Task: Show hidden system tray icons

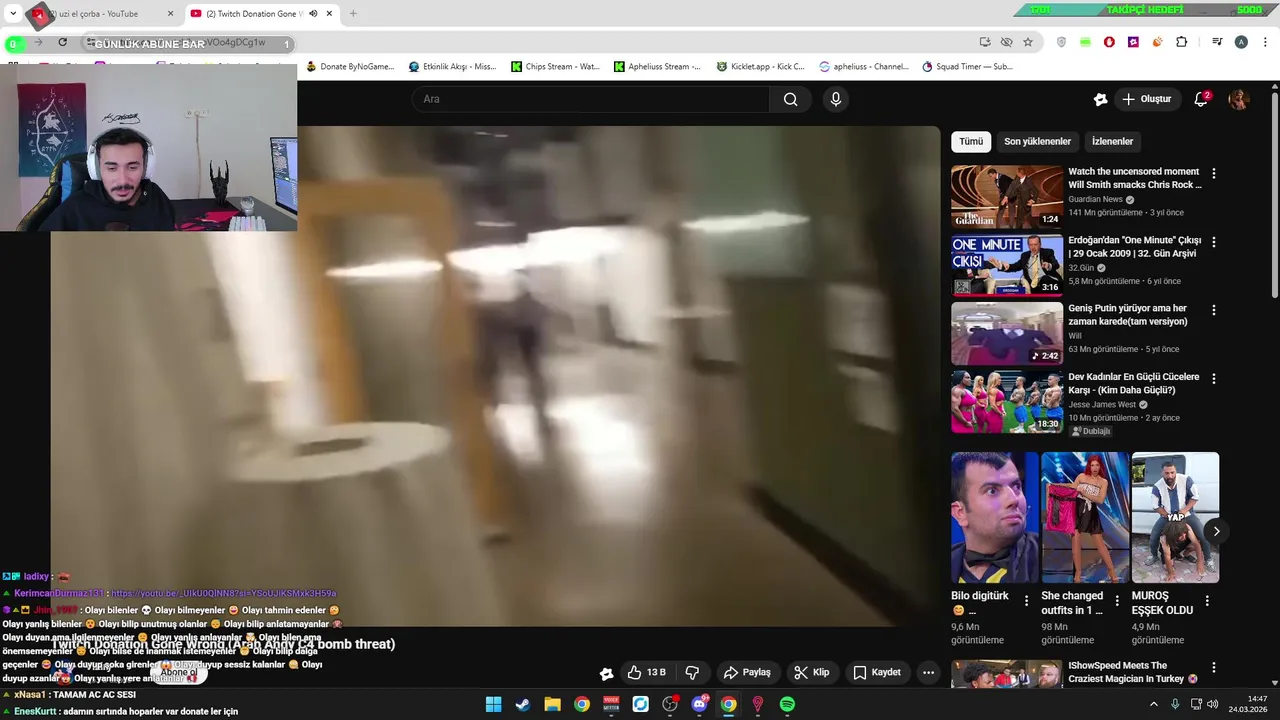Action: (x=1153, y=704)
